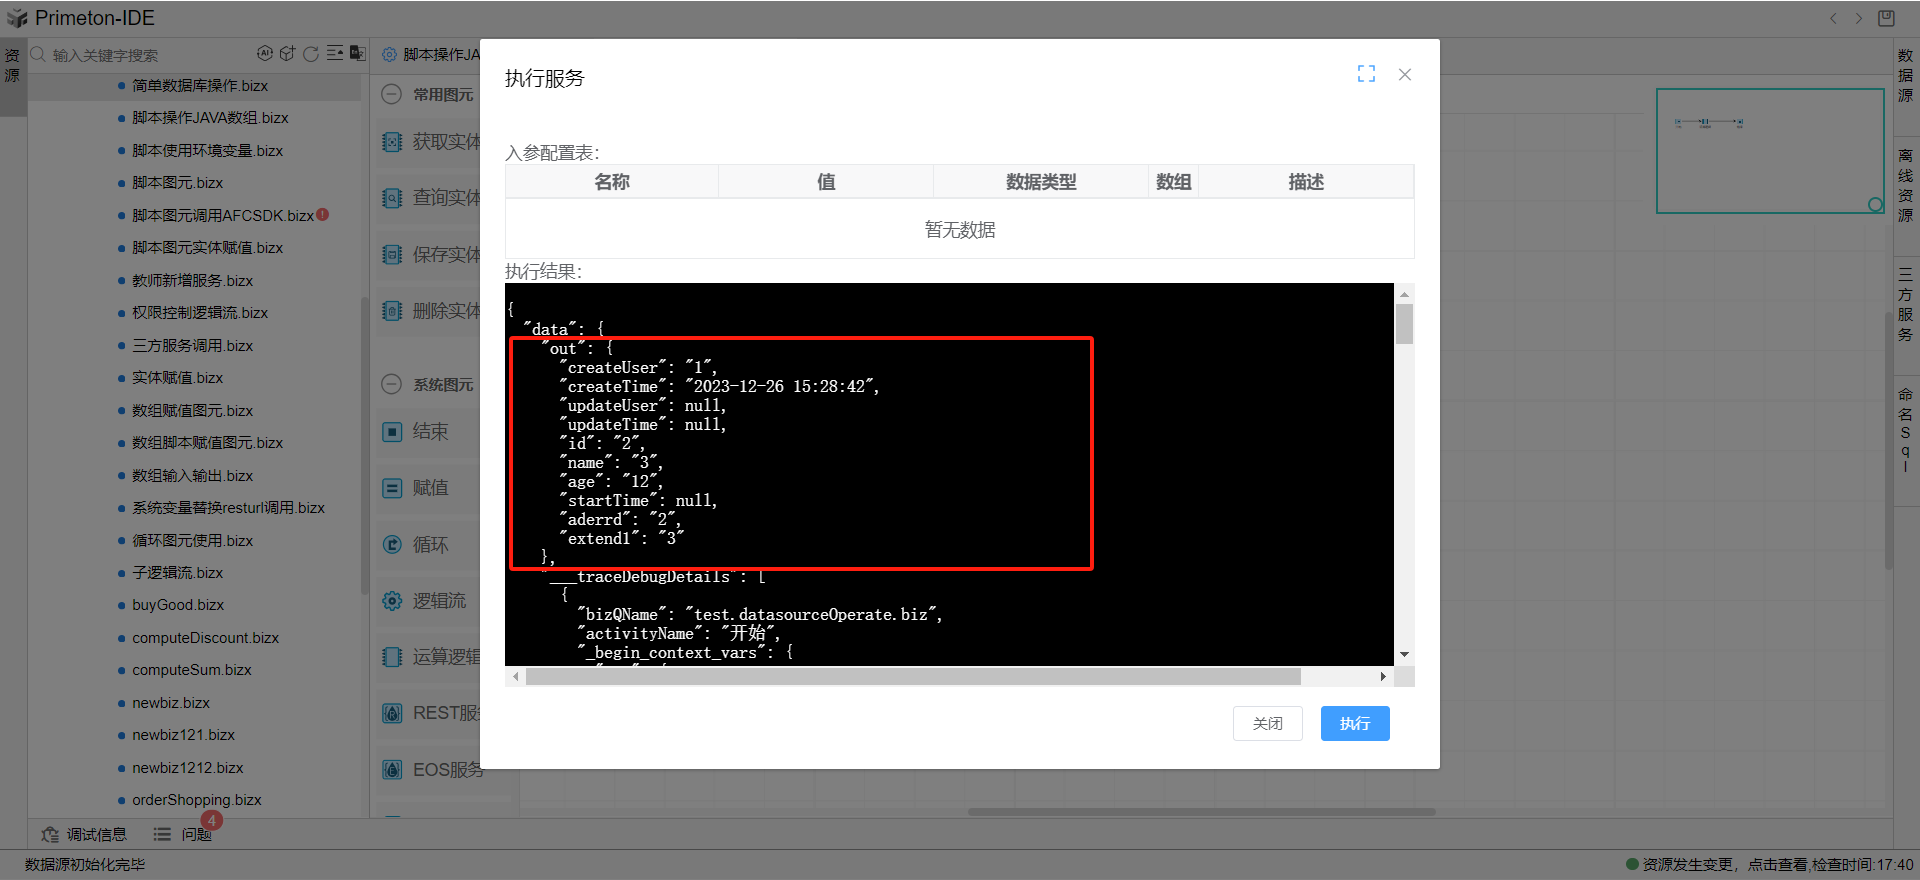Screen dimensions: 1920x880
Task: Open the 数据源 side tab
Action: click(1905, 76)
